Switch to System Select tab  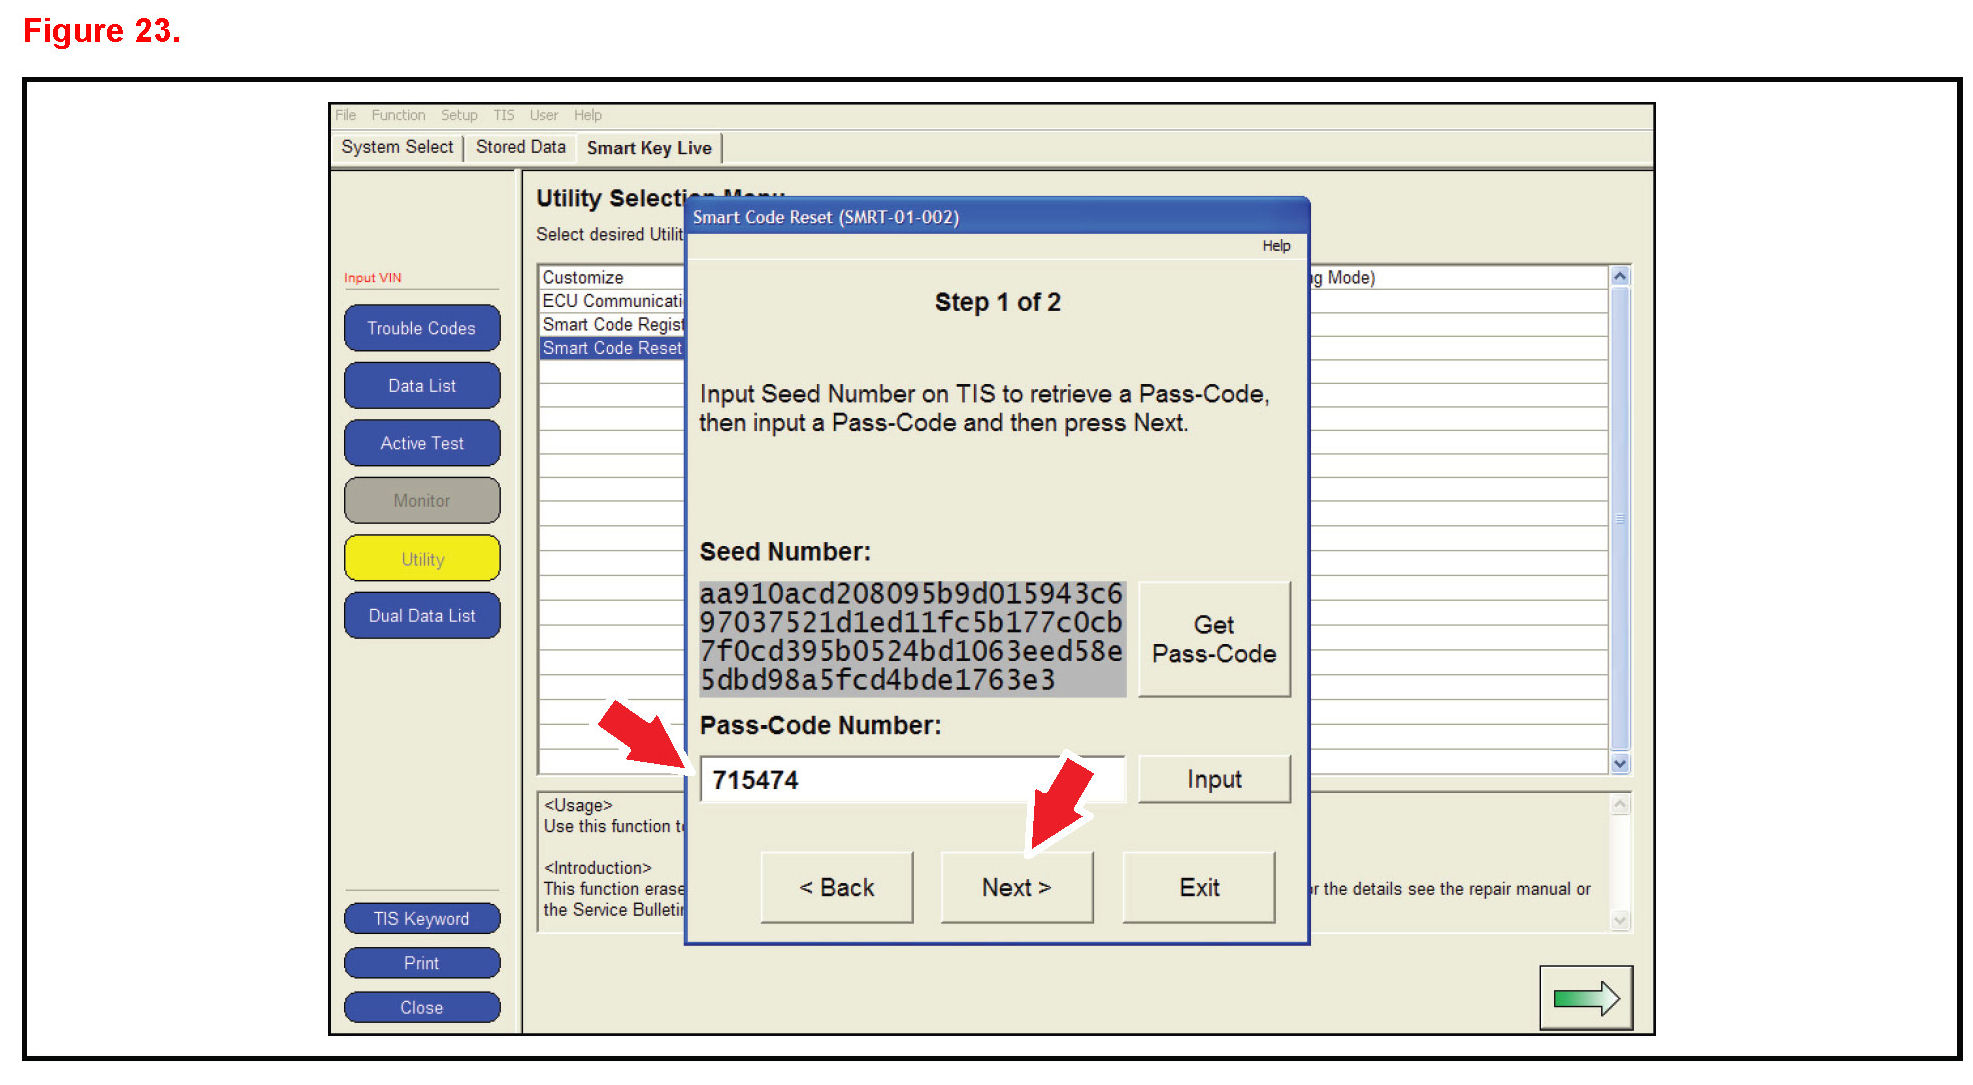pyautogui.click(x=397, y=147)
